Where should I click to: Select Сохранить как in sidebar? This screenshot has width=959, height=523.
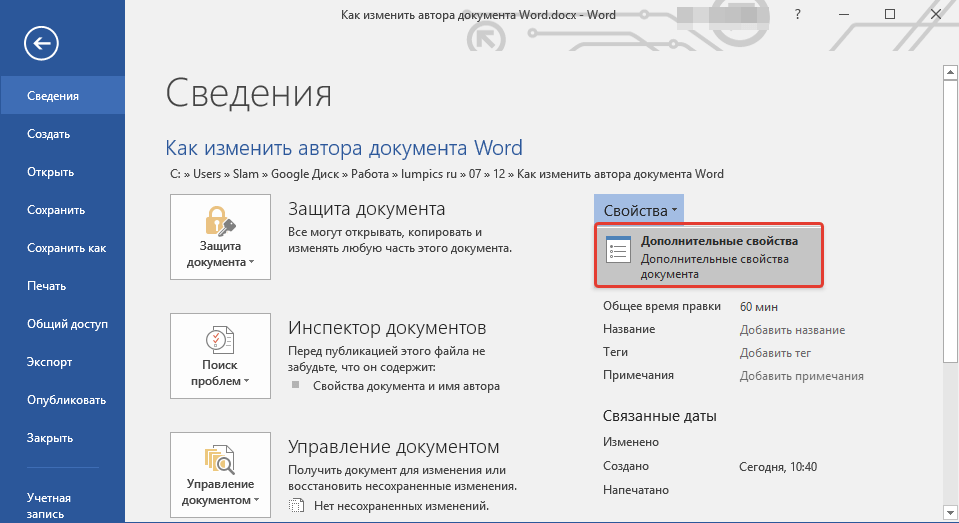pyautogui.click(x=66, y=248)
